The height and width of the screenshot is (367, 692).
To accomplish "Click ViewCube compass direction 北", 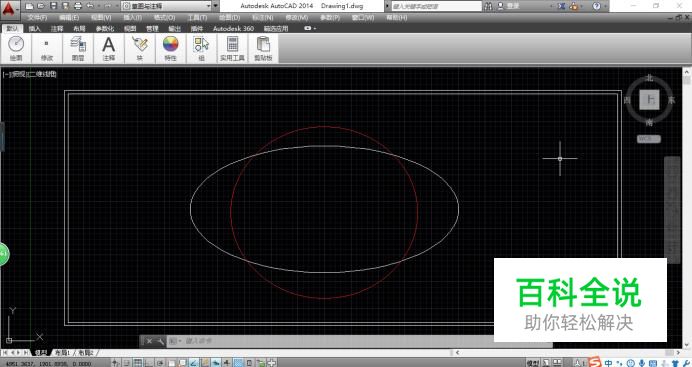I will click(x=649, y=78).
